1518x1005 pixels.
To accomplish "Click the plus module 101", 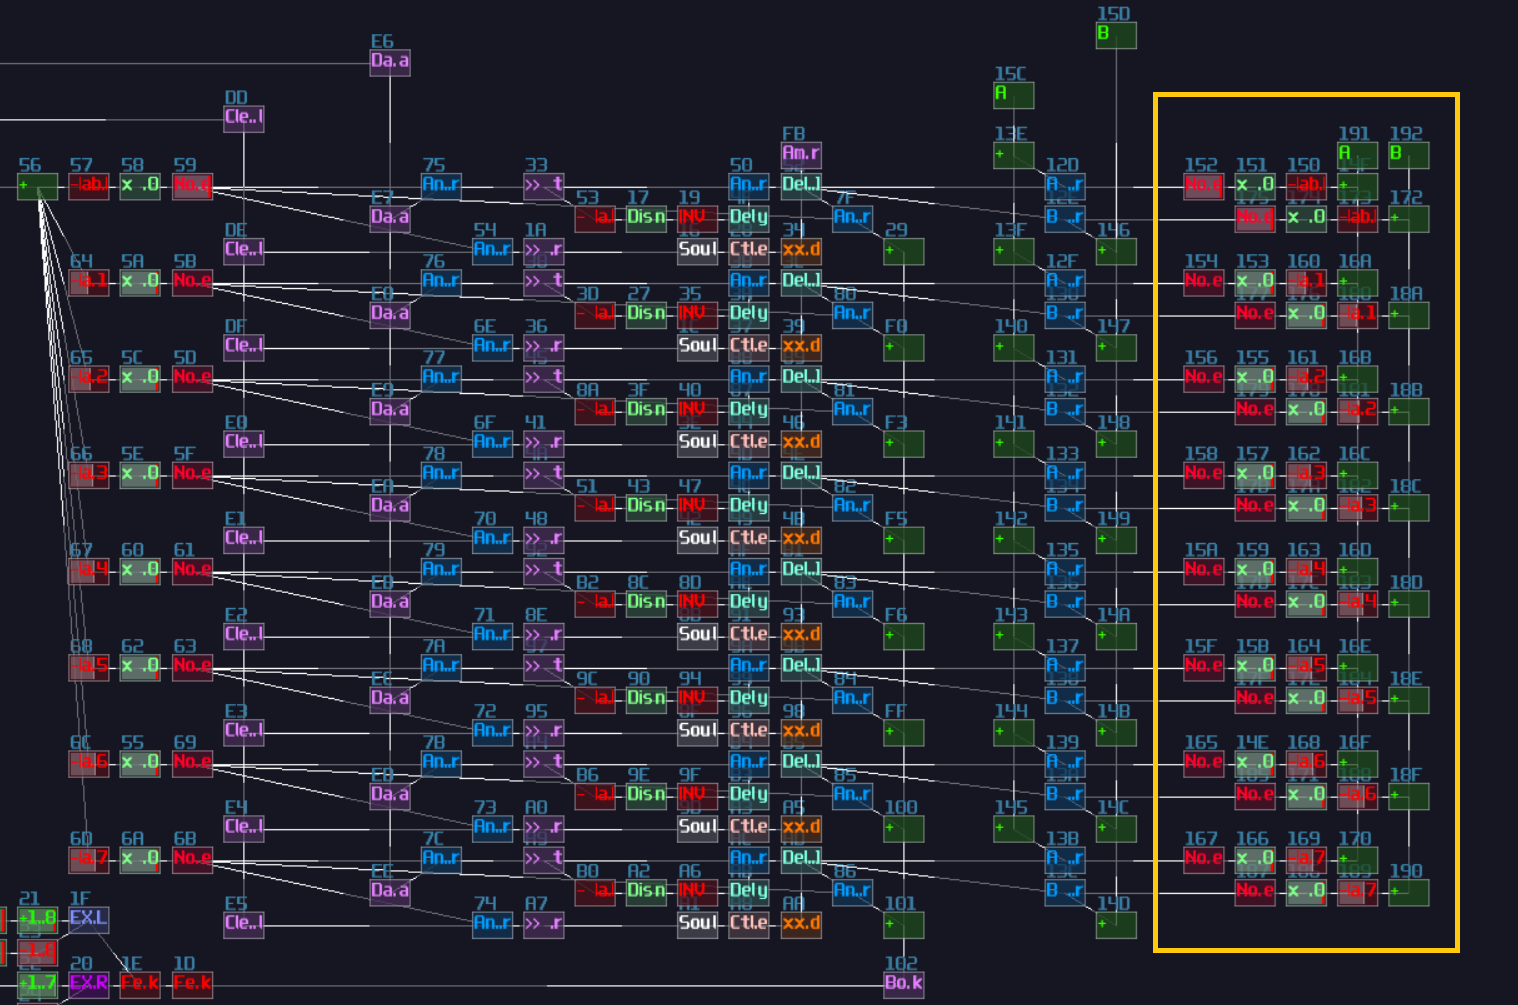I will [904, 925].
